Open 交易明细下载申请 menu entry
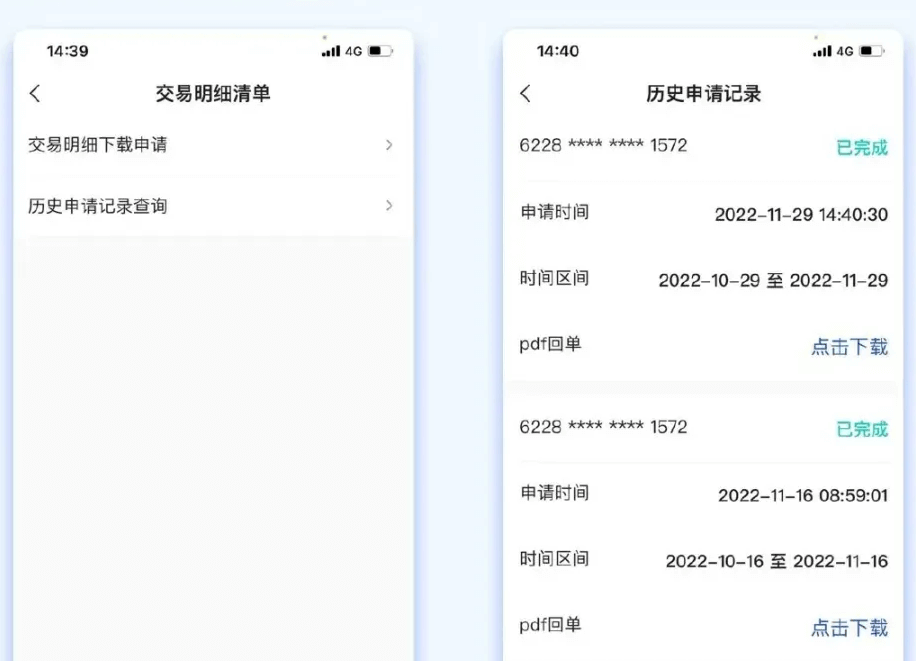The height and width of the screenshot is (661, 916). pyautogui.click(x=98, y=146)
